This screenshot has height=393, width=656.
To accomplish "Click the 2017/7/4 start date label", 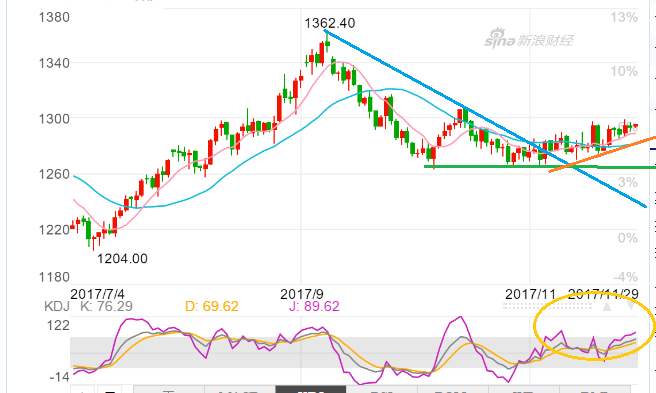I will [x=97, y=294].
